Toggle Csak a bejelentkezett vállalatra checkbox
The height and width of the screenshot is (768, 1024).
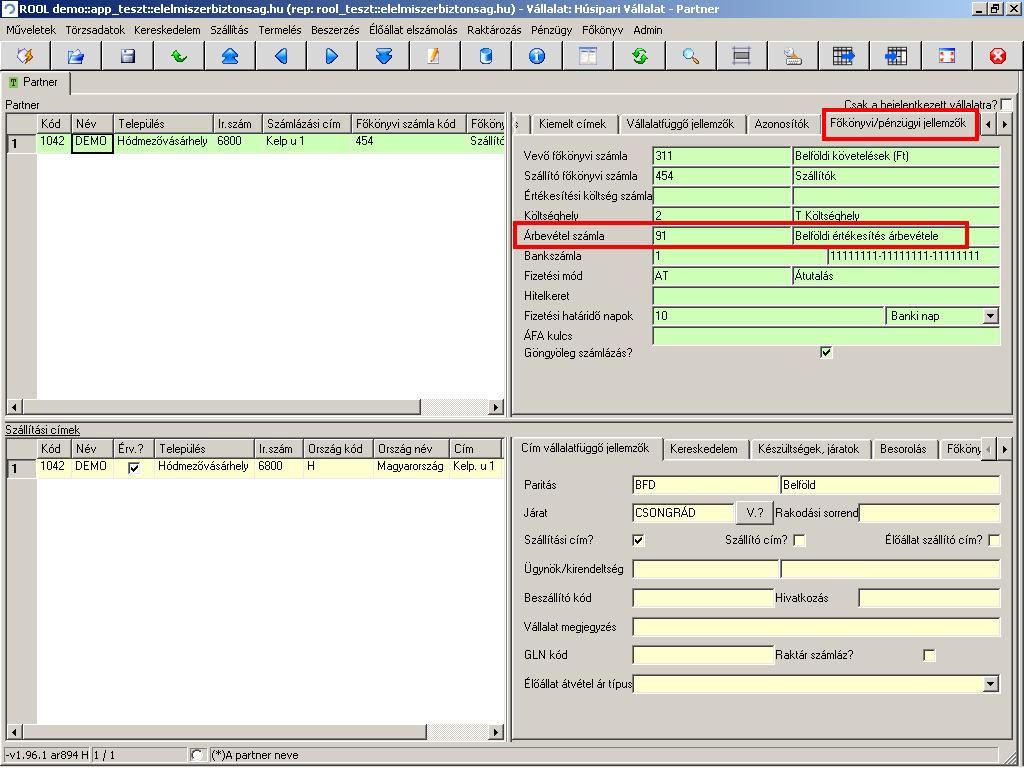[x=1006, y=104]
